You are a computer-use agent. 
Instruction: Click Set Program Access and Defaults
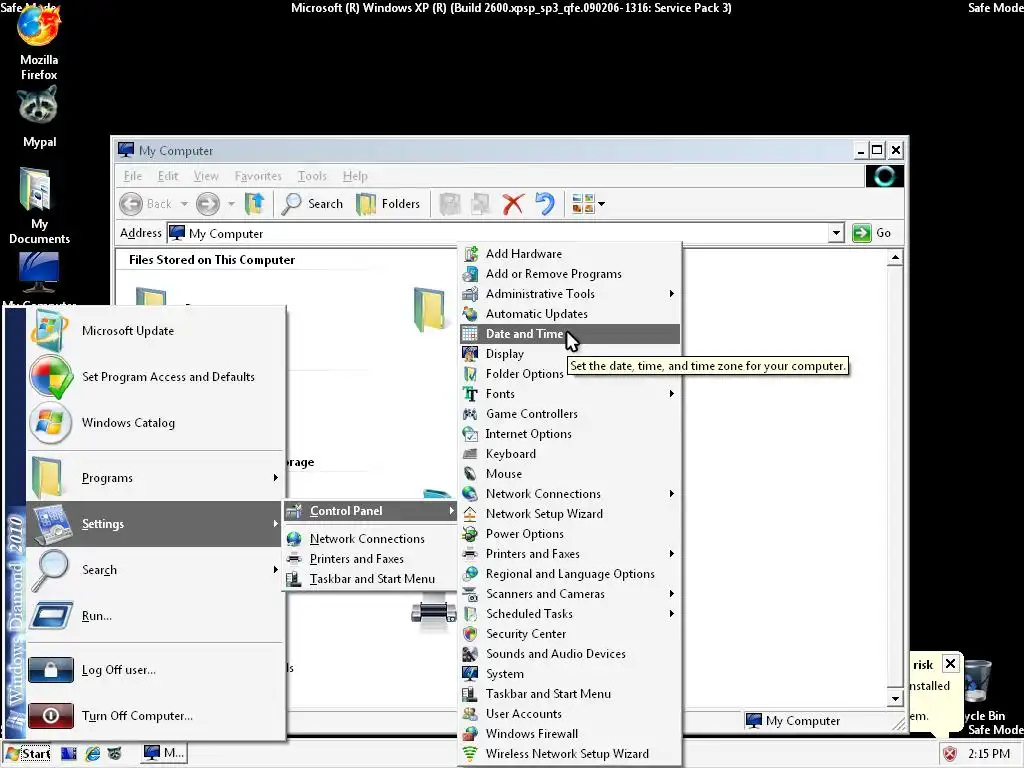pyautogui.click(x=155, y=377)
